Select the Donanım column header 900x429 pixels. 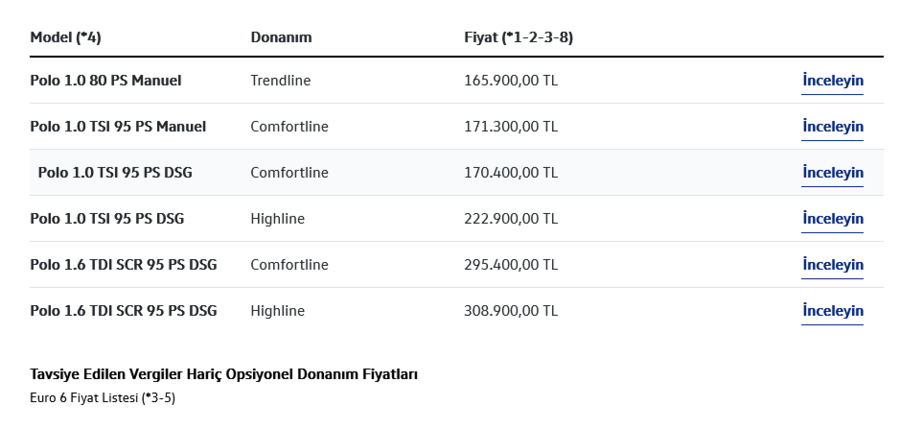pyautogui.click(x=281, y=37)
